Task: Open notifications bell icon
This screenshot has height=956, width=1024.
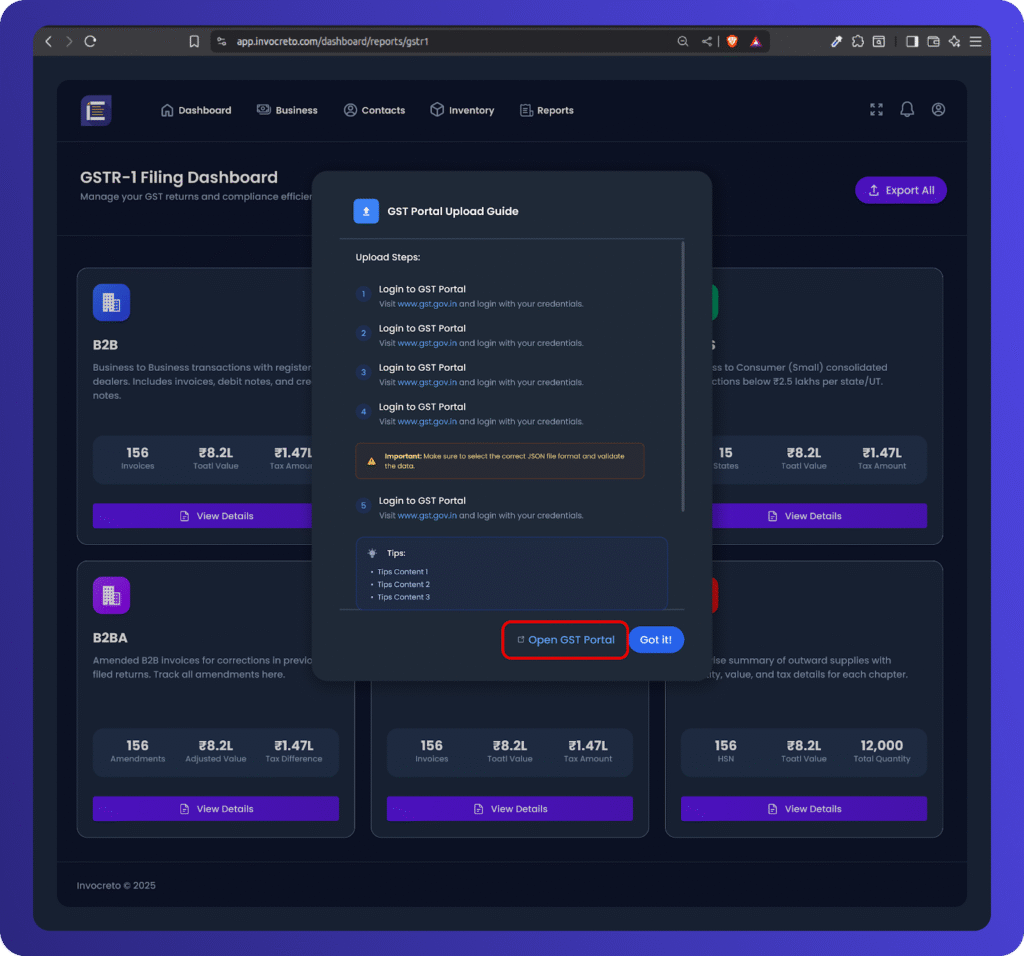Action: (x=907, y=110)
